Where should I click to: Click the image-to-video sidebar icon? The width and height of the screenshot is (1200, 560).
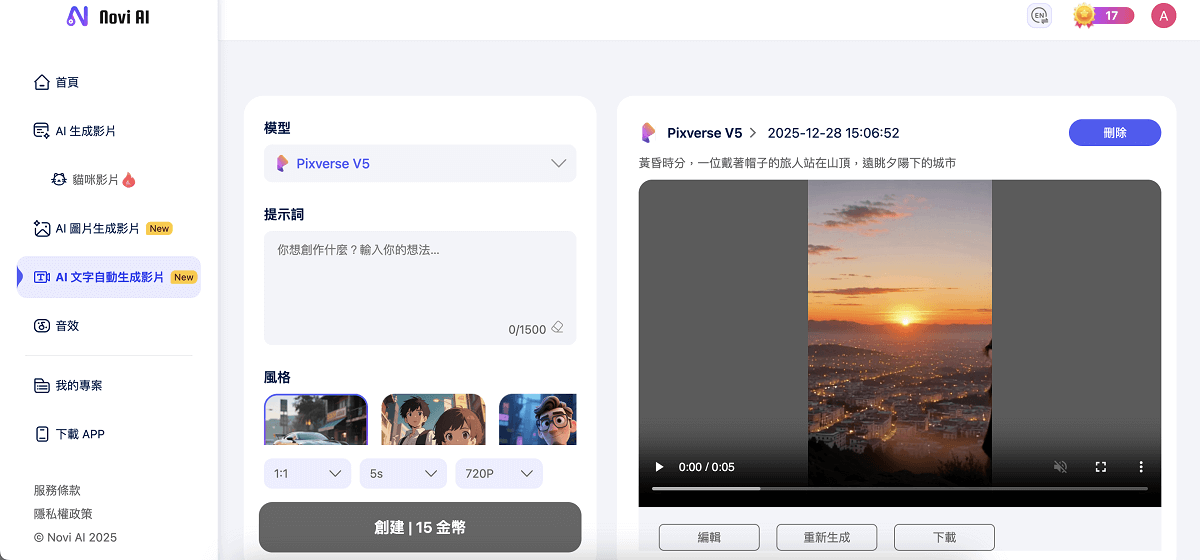[41, 228]
